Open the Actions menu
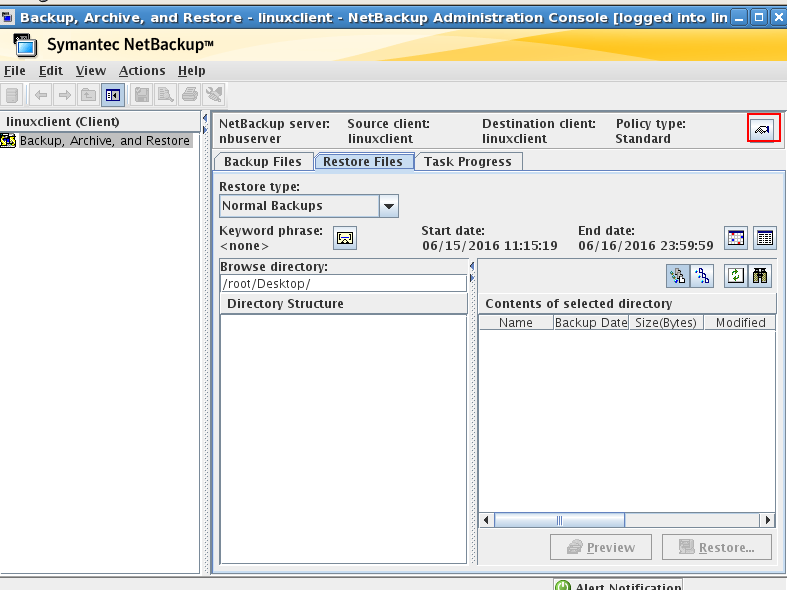The height and width of the screenshot is (590, 787). tap(142, 71)
